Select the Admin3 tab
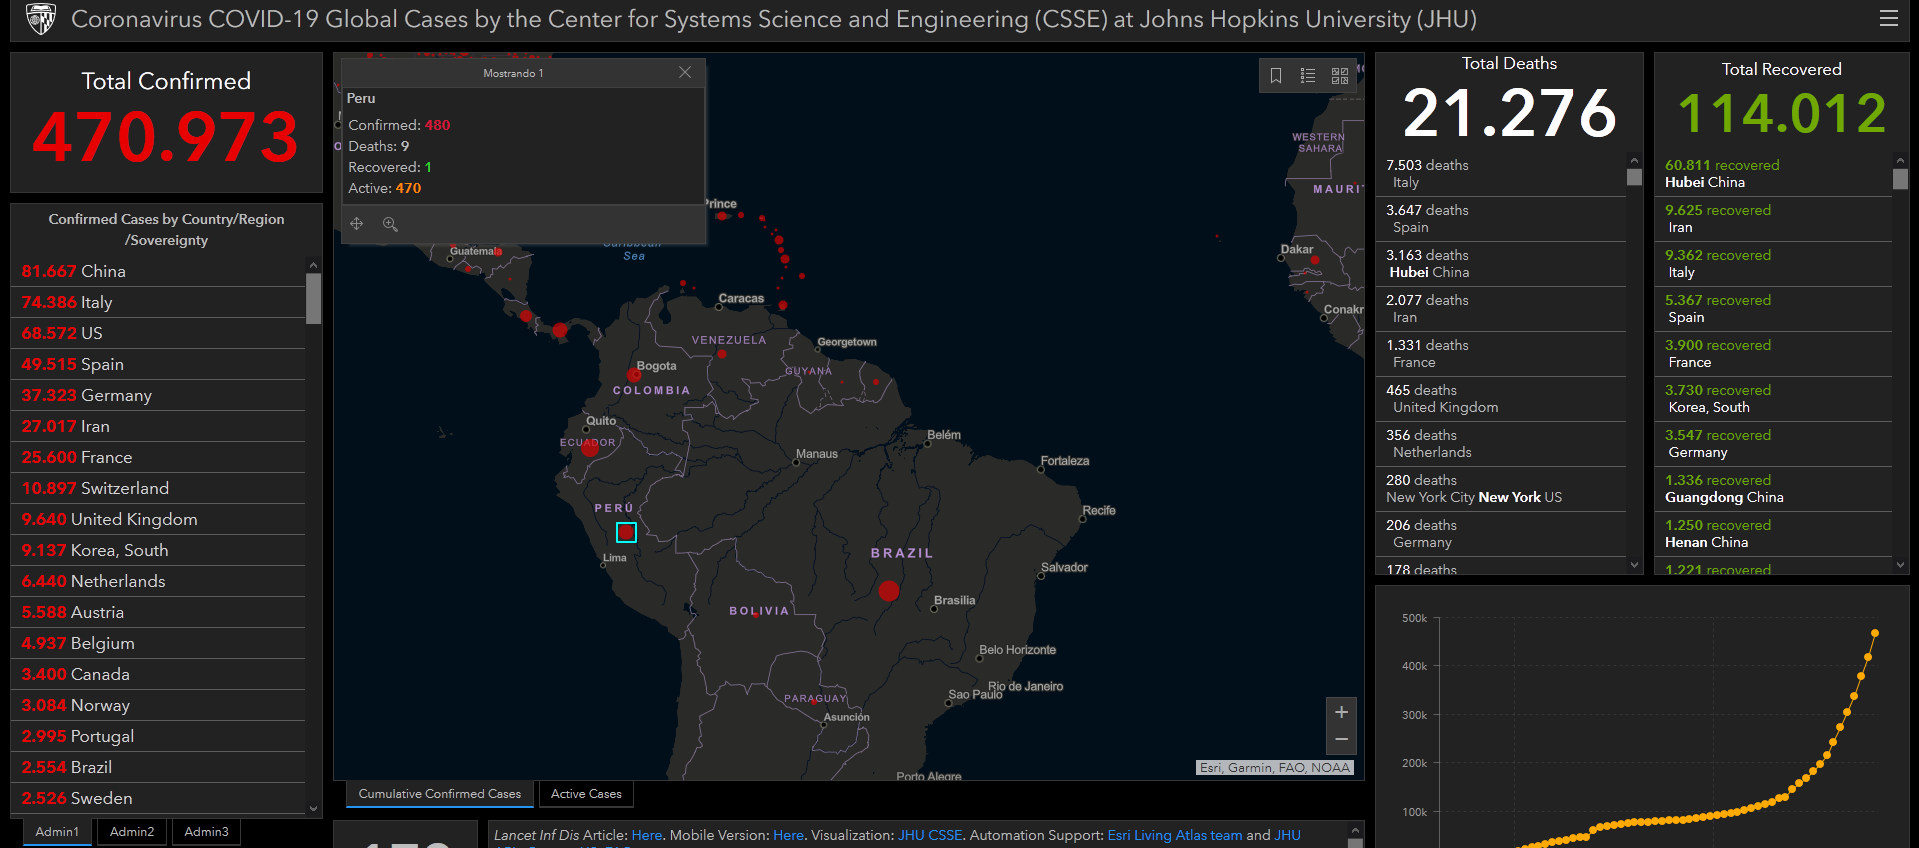The image size is (1919, 848). [206, 832]
